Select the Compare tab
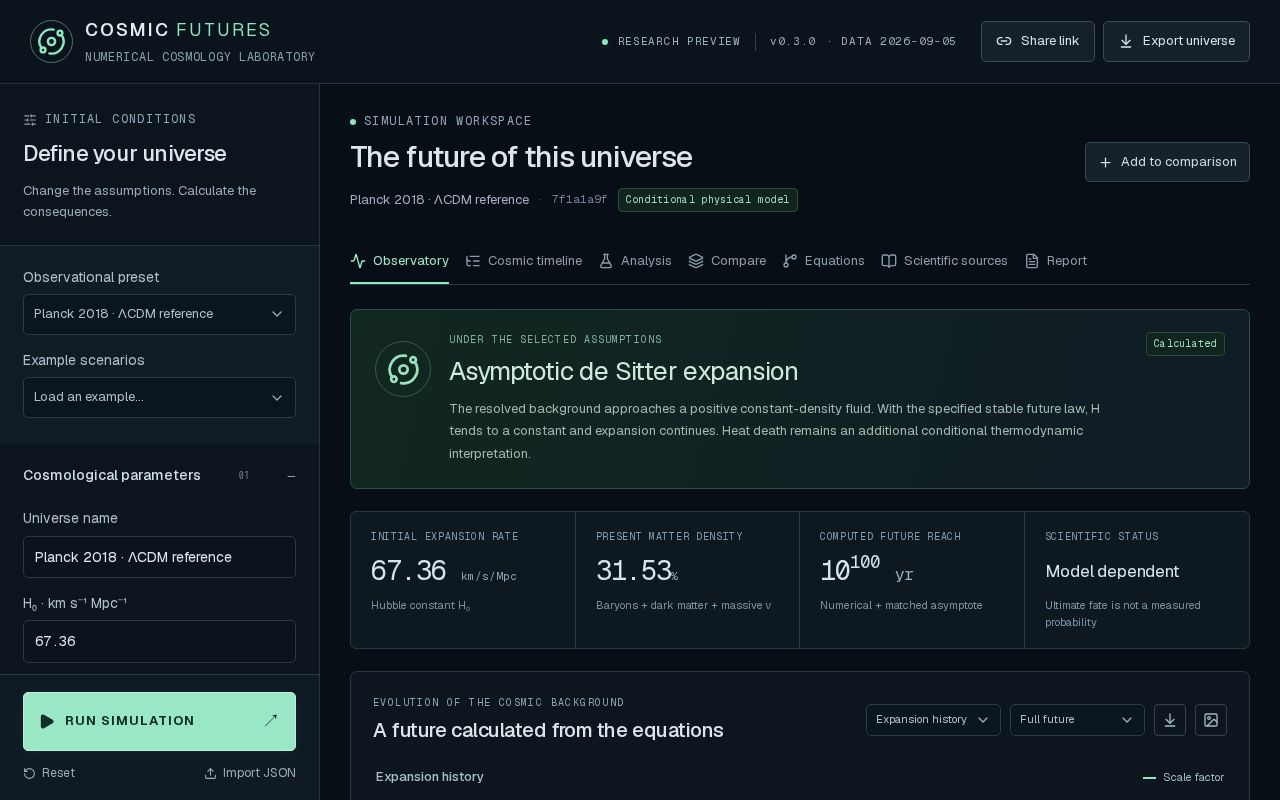Image resolution: width=1280 pixels, height=800 pixels. coord(727,261)
